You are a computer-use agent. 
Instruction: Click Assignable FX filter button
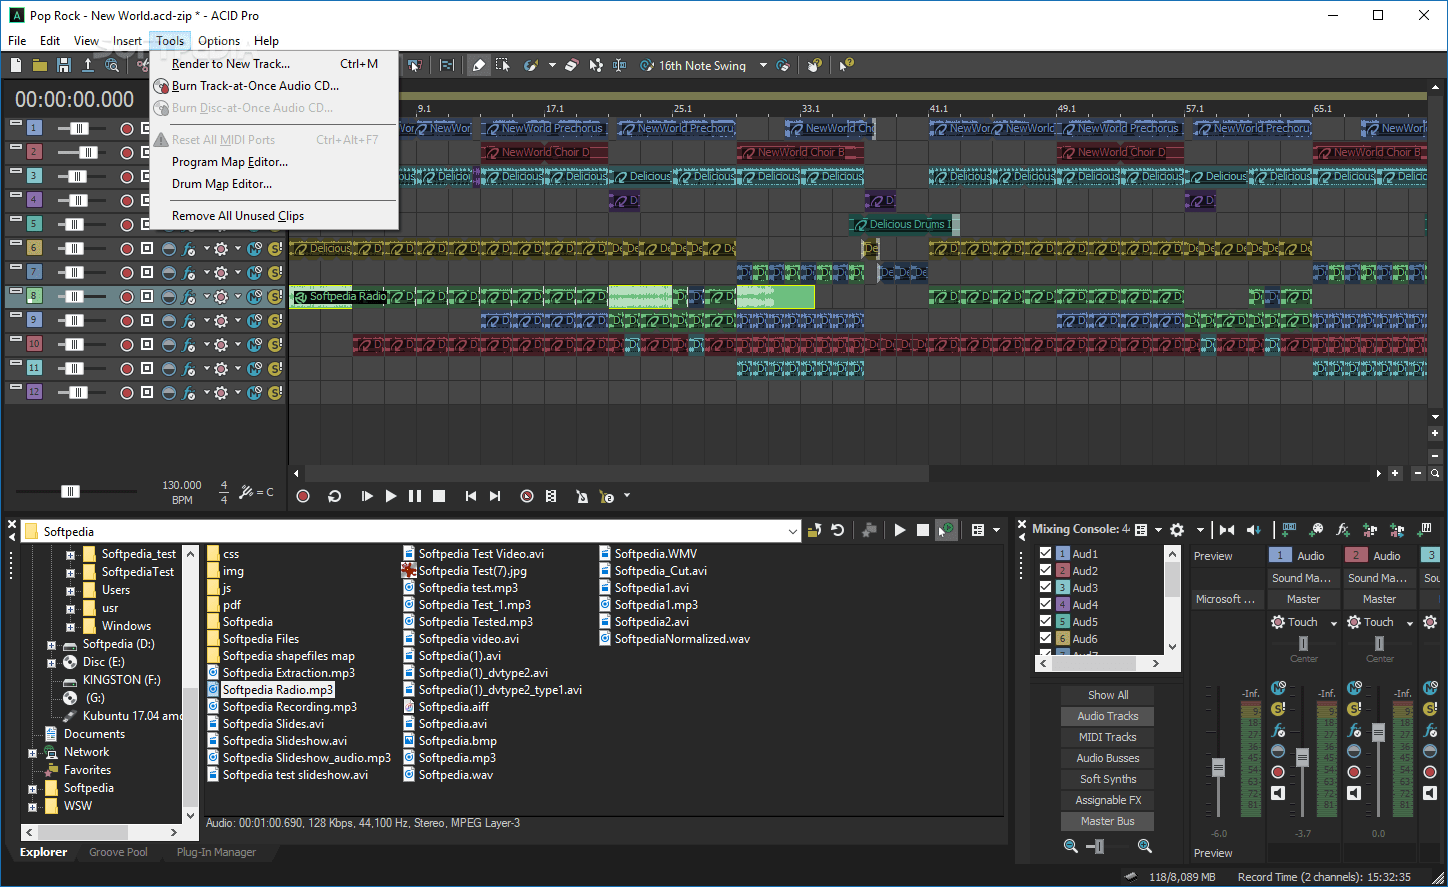pos(1108,800)
